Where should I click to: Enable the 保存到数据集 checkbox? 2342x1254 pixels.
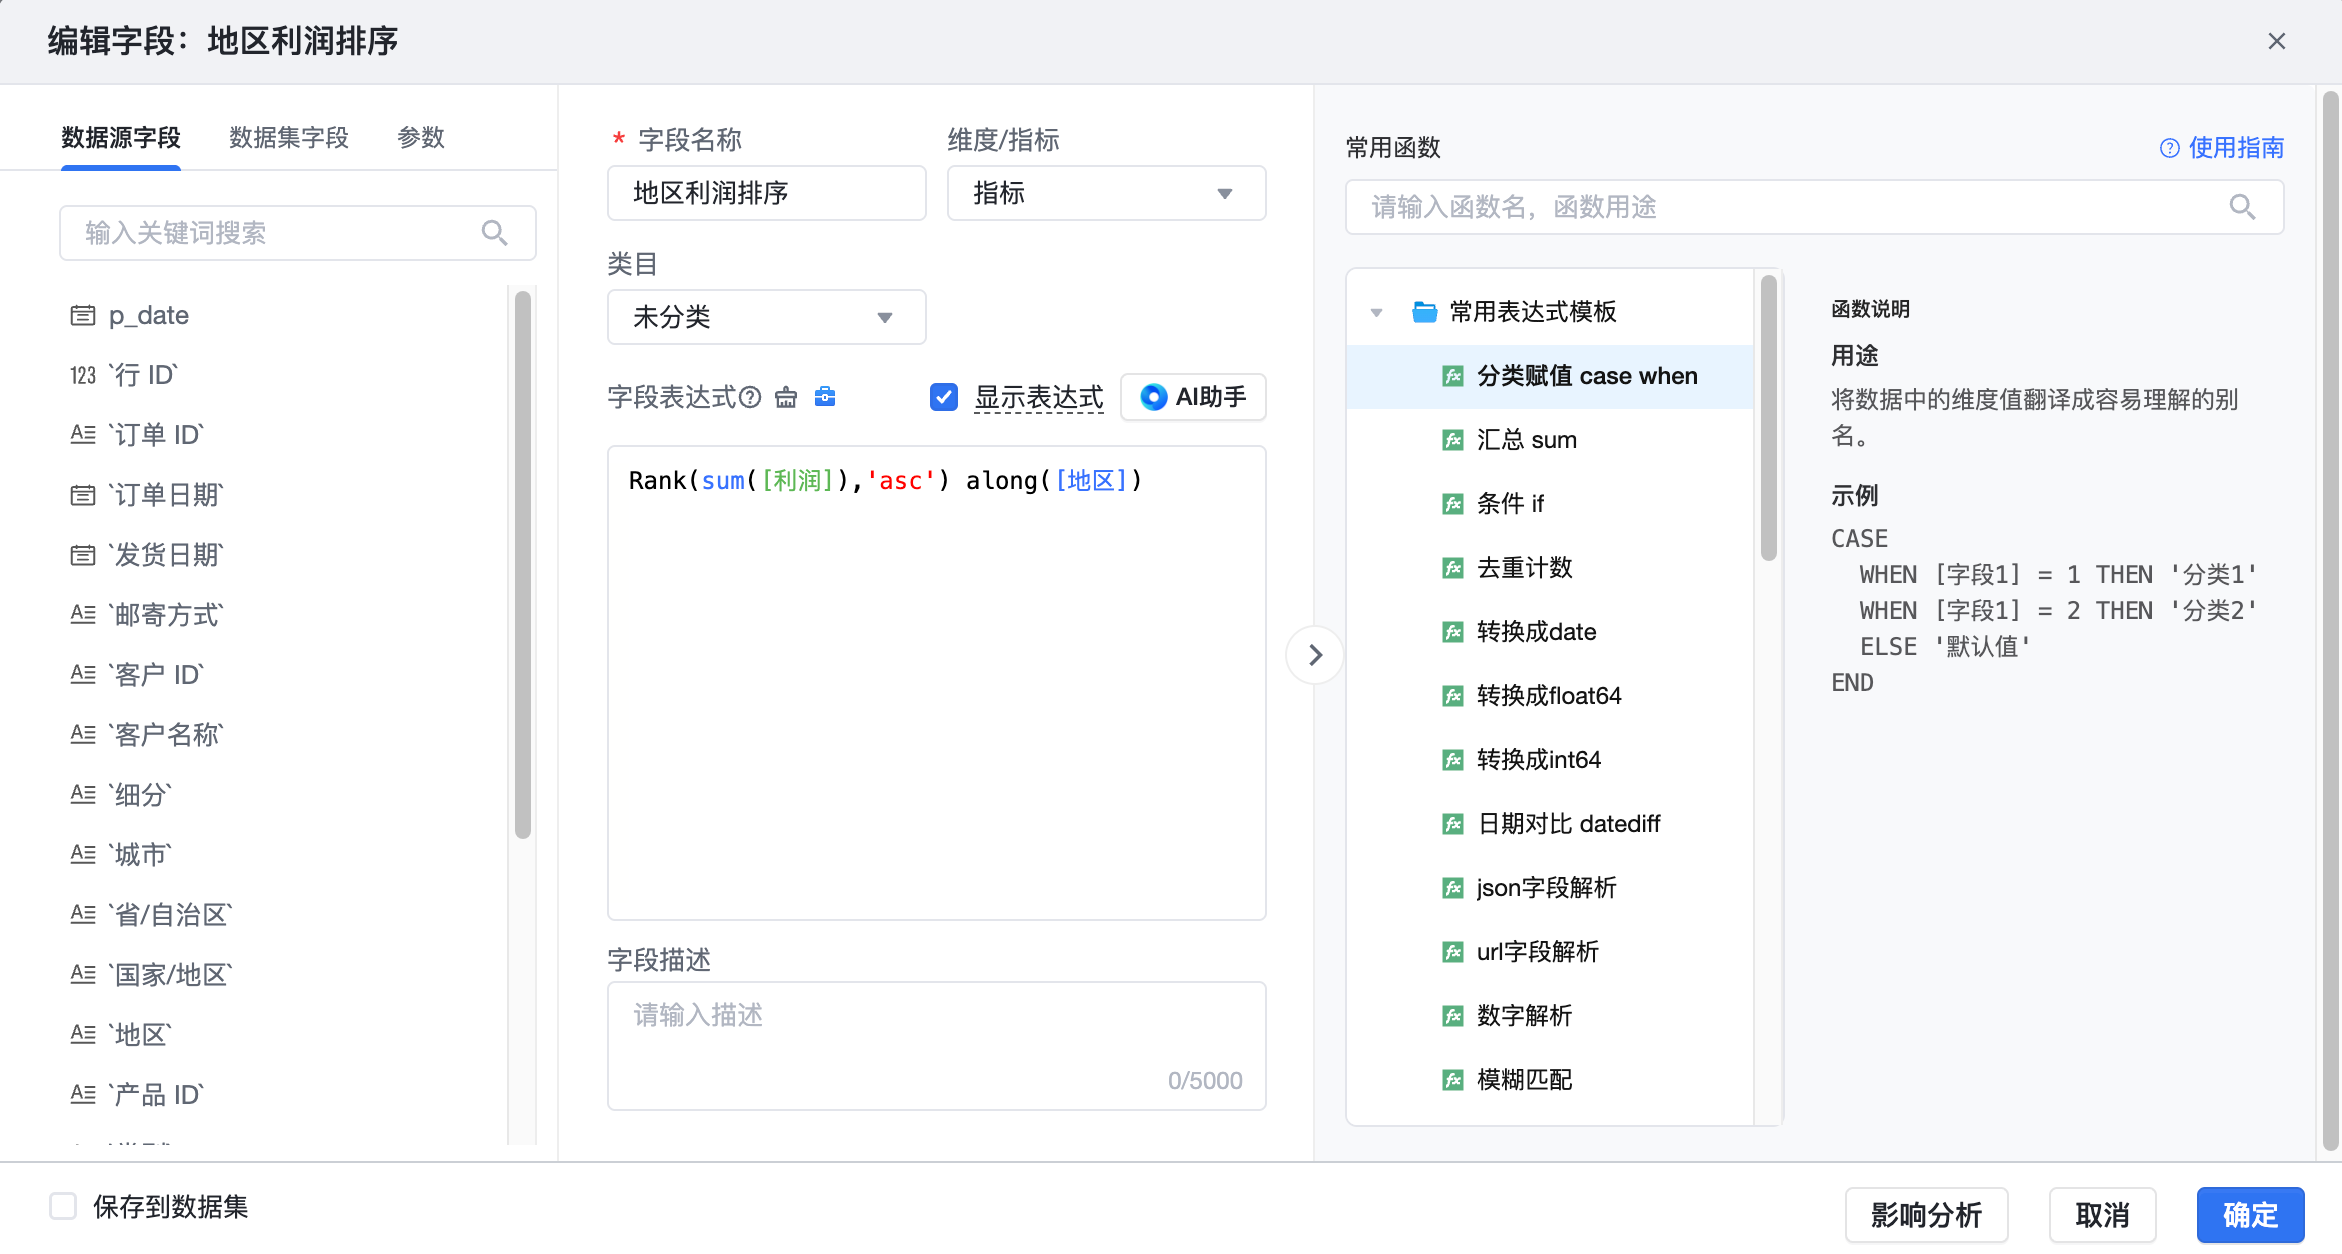point(64,1206)
